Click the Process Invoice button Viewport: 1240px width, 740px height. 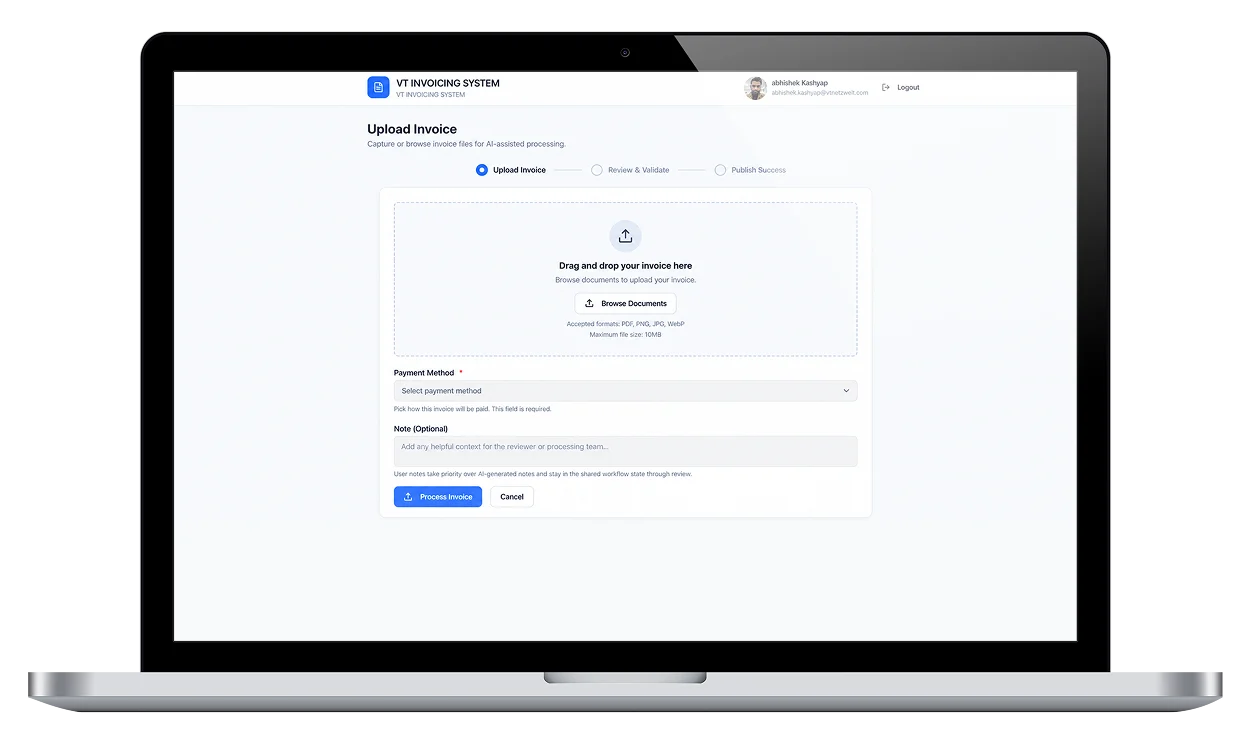438,497
